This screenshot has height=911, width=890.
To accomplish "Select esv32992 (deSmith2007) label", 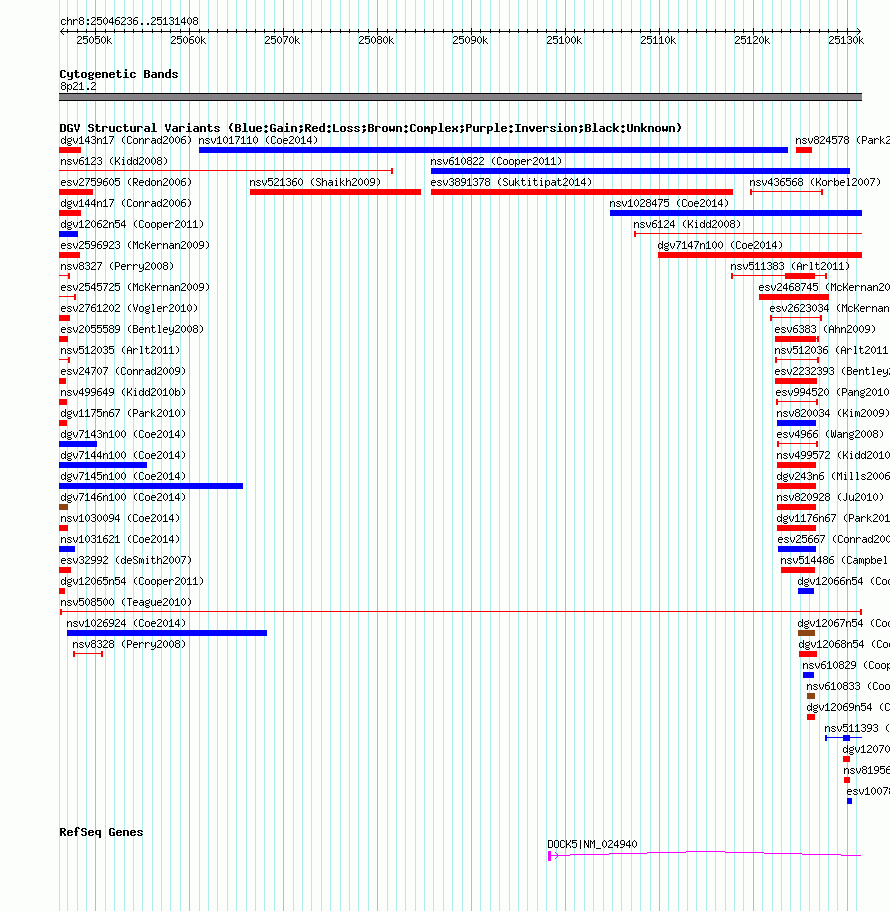I will coord(126,559).
